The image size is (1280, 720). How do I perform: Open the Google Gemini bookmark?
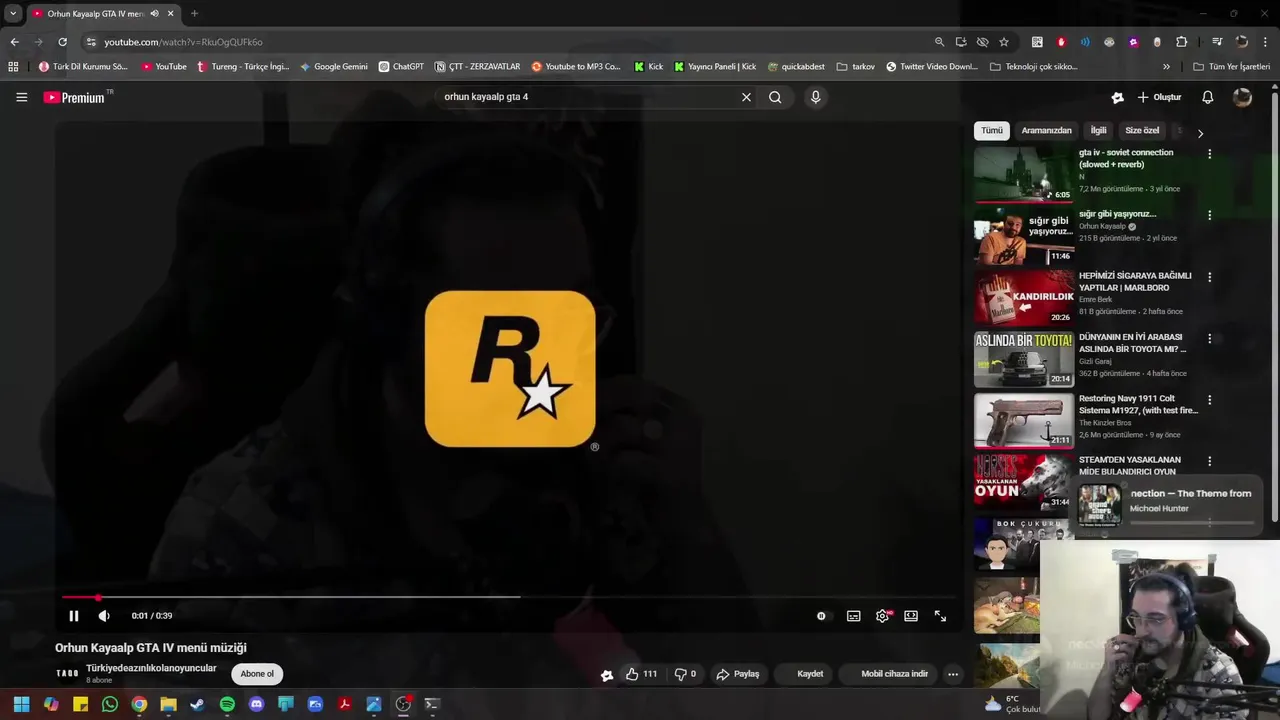point(334,67)
